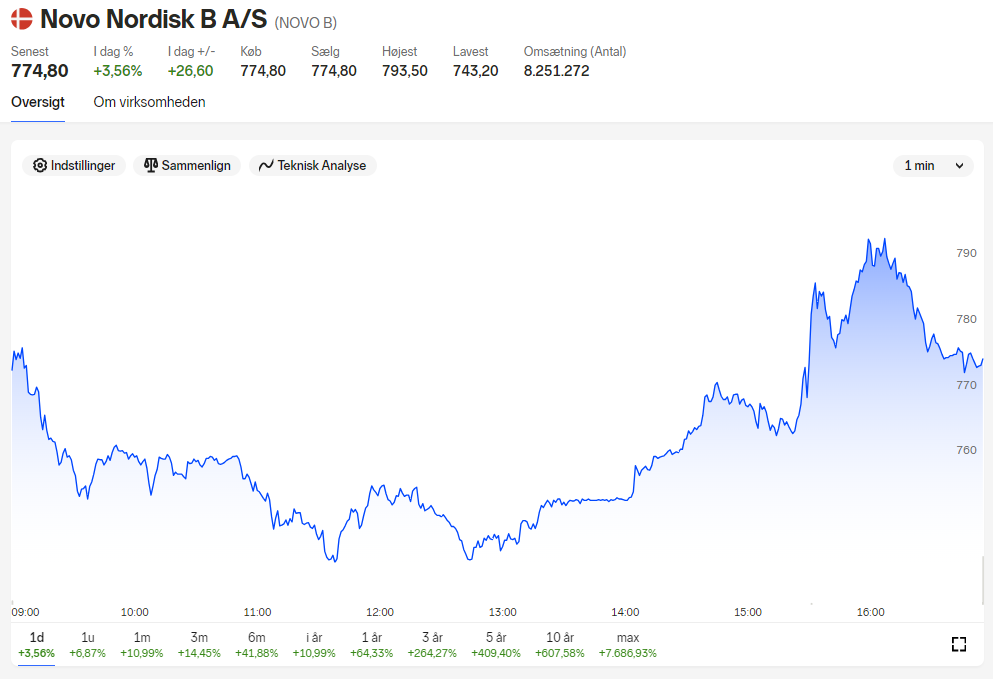The height and width of the screenshot is (679, 993).
Task: Select the 3 år time range
Action: (432, 644)
